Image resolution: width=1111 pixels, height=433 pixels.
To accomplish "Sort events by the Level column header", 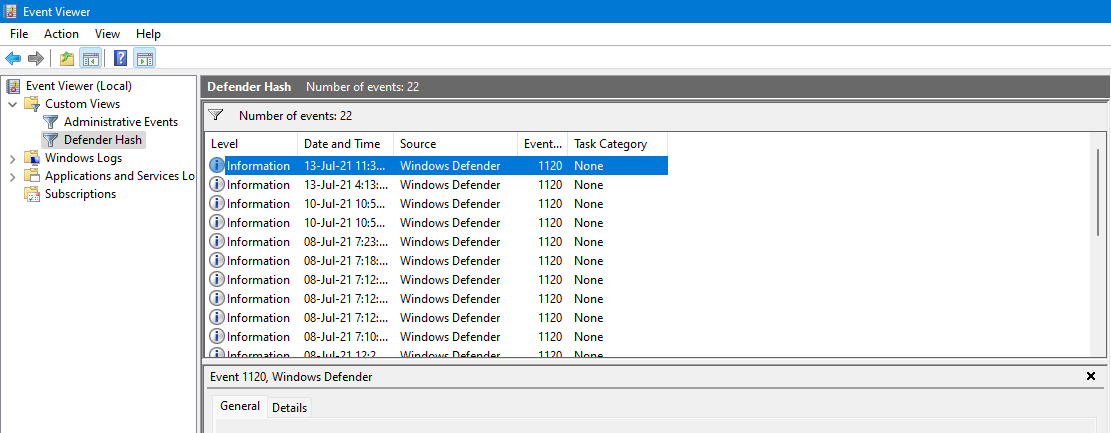I will click(226, 144).
